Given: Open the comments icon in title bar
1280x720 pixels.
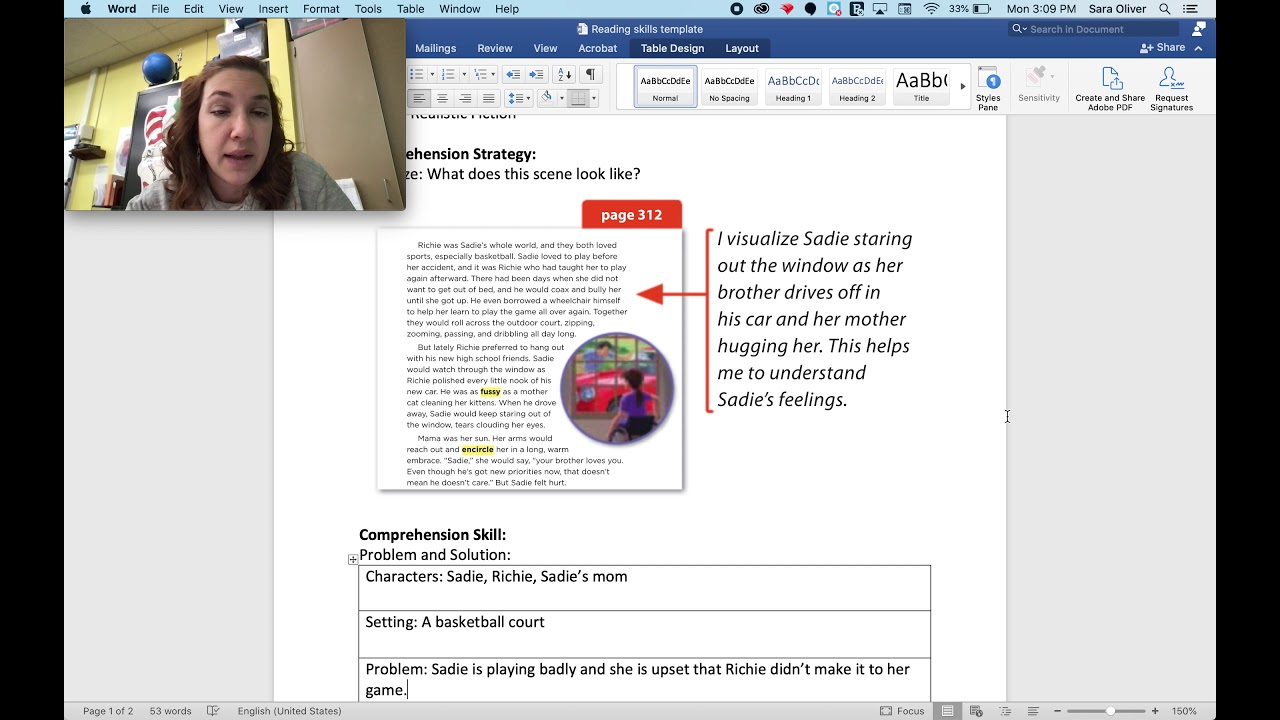Looking at the screenshot, I should pyautogui.click(x=1198, y=29).
